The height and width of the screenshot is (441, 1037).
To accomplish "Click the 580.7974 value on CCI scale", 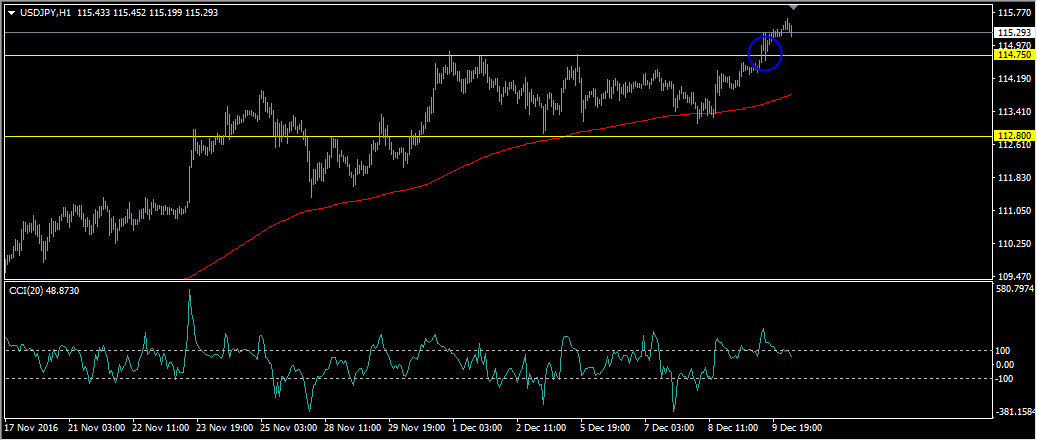I will click(1016, 290).
